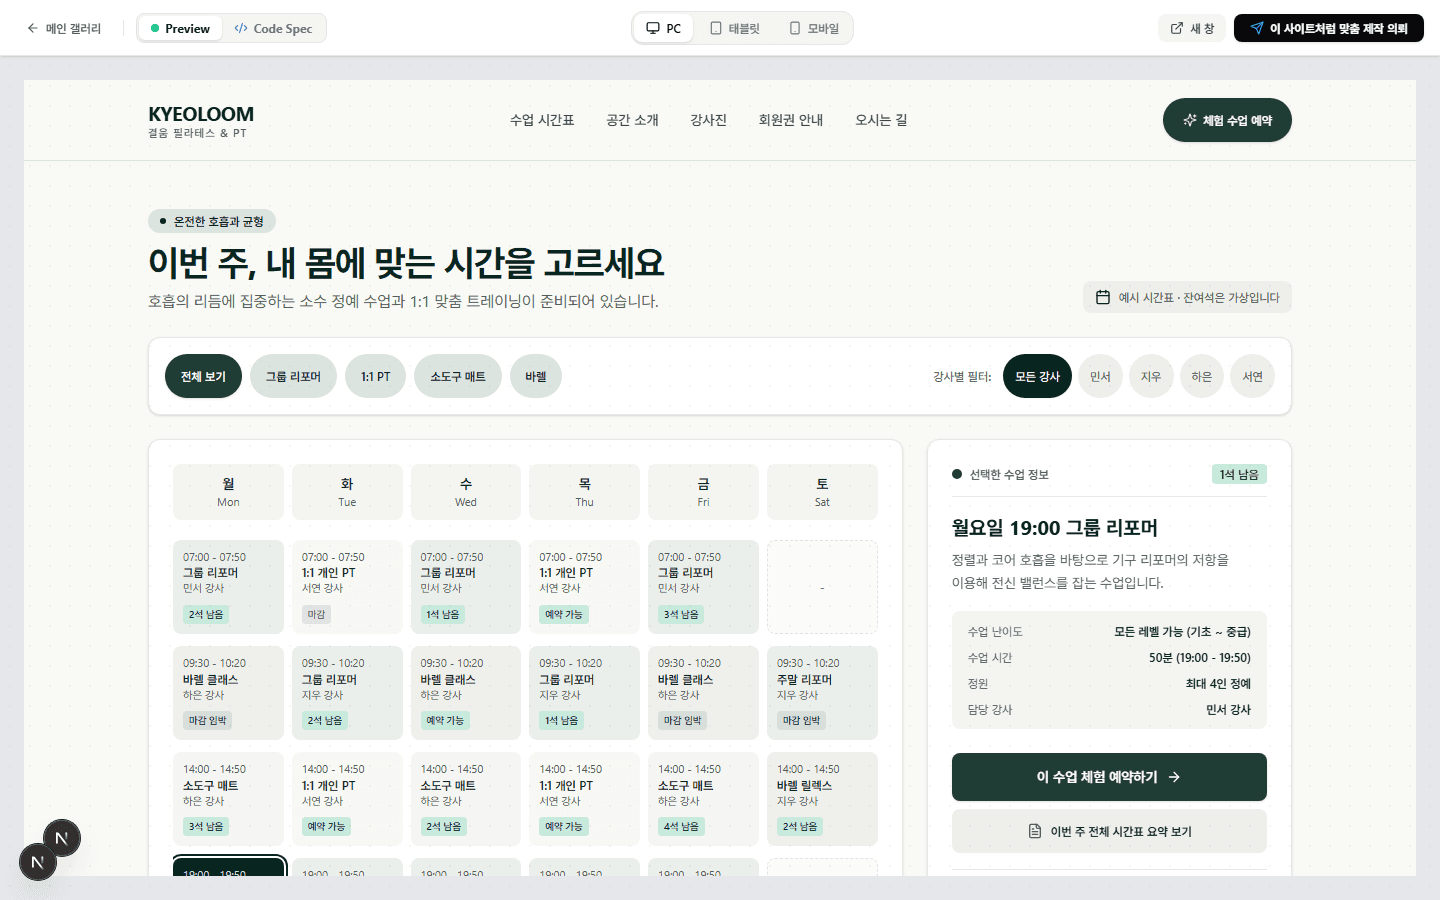Screen dimensions: 1440x900
Task: Click the tablet device icon
Action: [x=716, y=28]
